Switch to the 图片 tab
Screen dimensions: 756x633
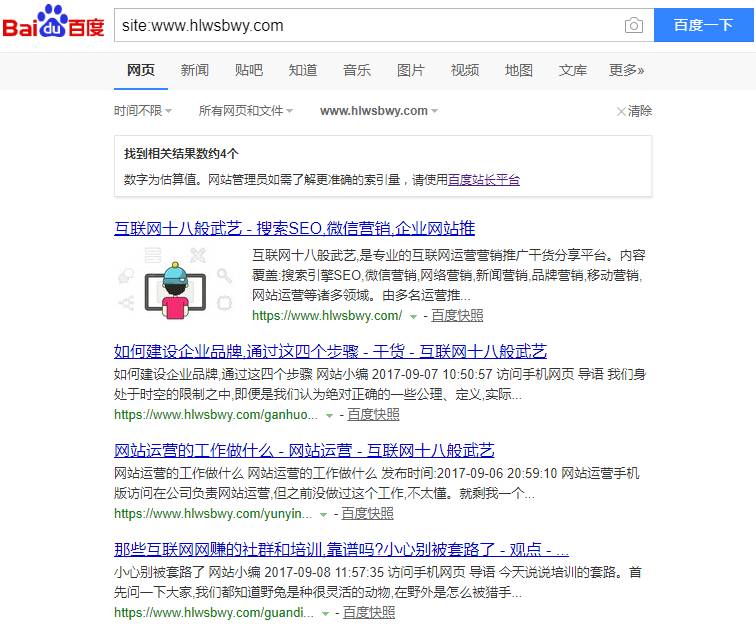(411, 70)
